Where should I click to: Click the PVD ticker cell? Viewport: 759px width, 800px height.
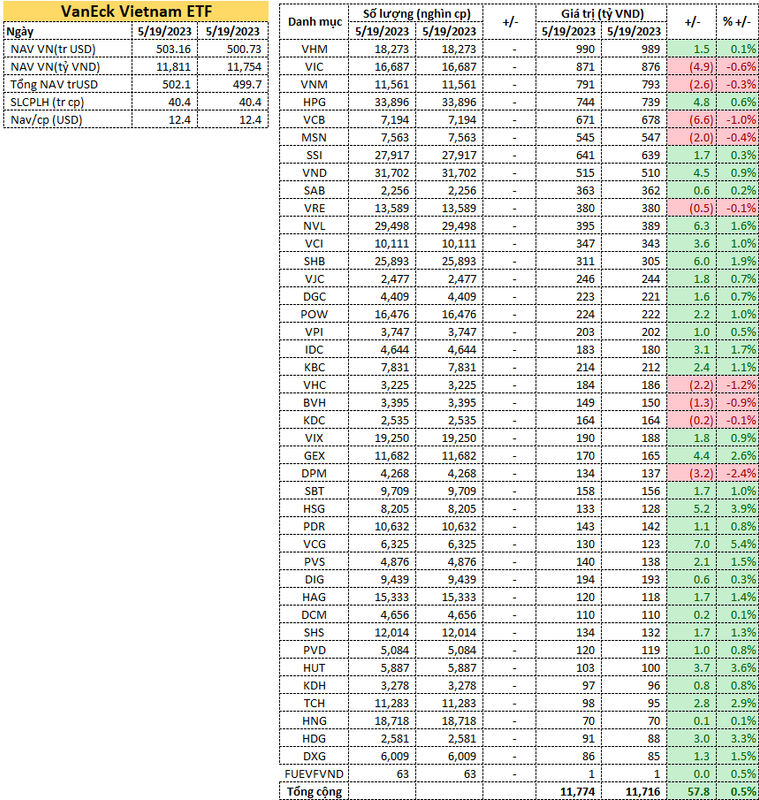point(314,651)
